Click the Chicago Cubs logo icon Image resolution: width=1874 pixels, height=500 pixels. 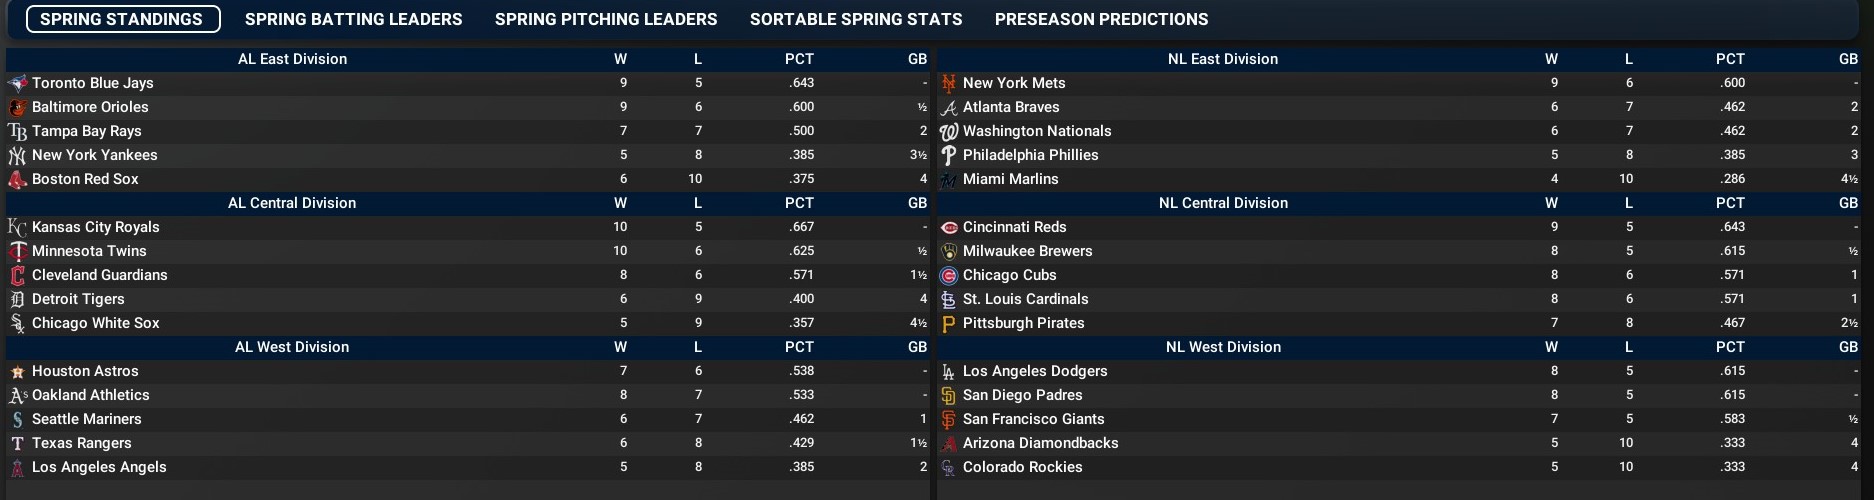tap(949, 275)
